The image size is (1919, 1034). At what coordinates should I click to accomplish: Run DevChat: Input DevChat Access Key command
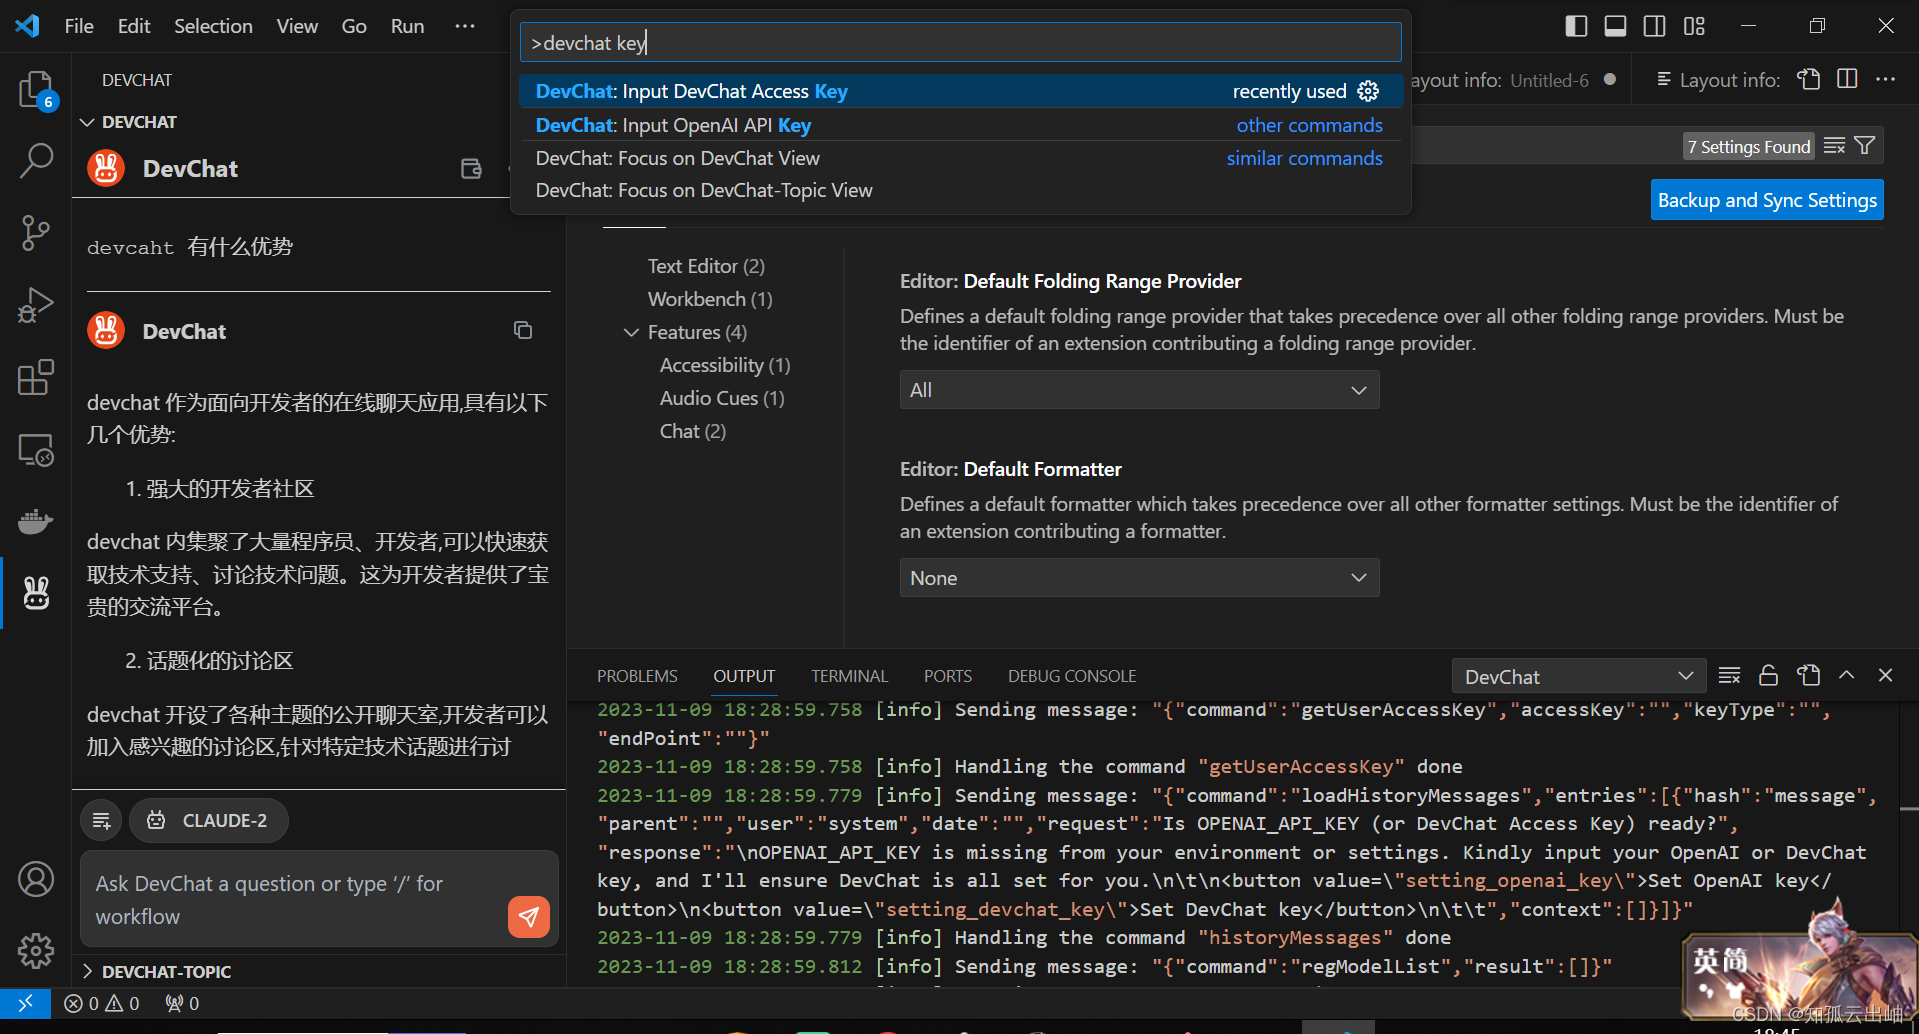tap(960, 91)
